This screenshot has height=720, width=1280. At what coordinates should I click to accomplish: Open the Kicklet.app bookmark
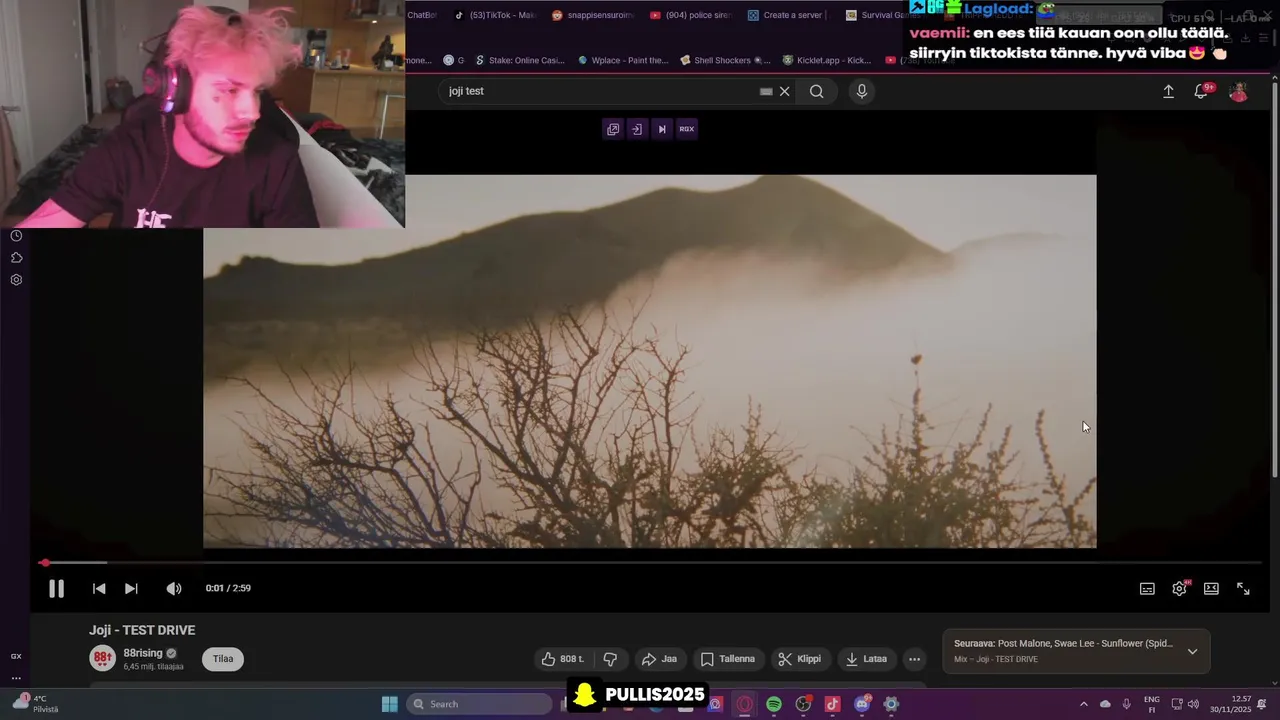click(827, 60)
